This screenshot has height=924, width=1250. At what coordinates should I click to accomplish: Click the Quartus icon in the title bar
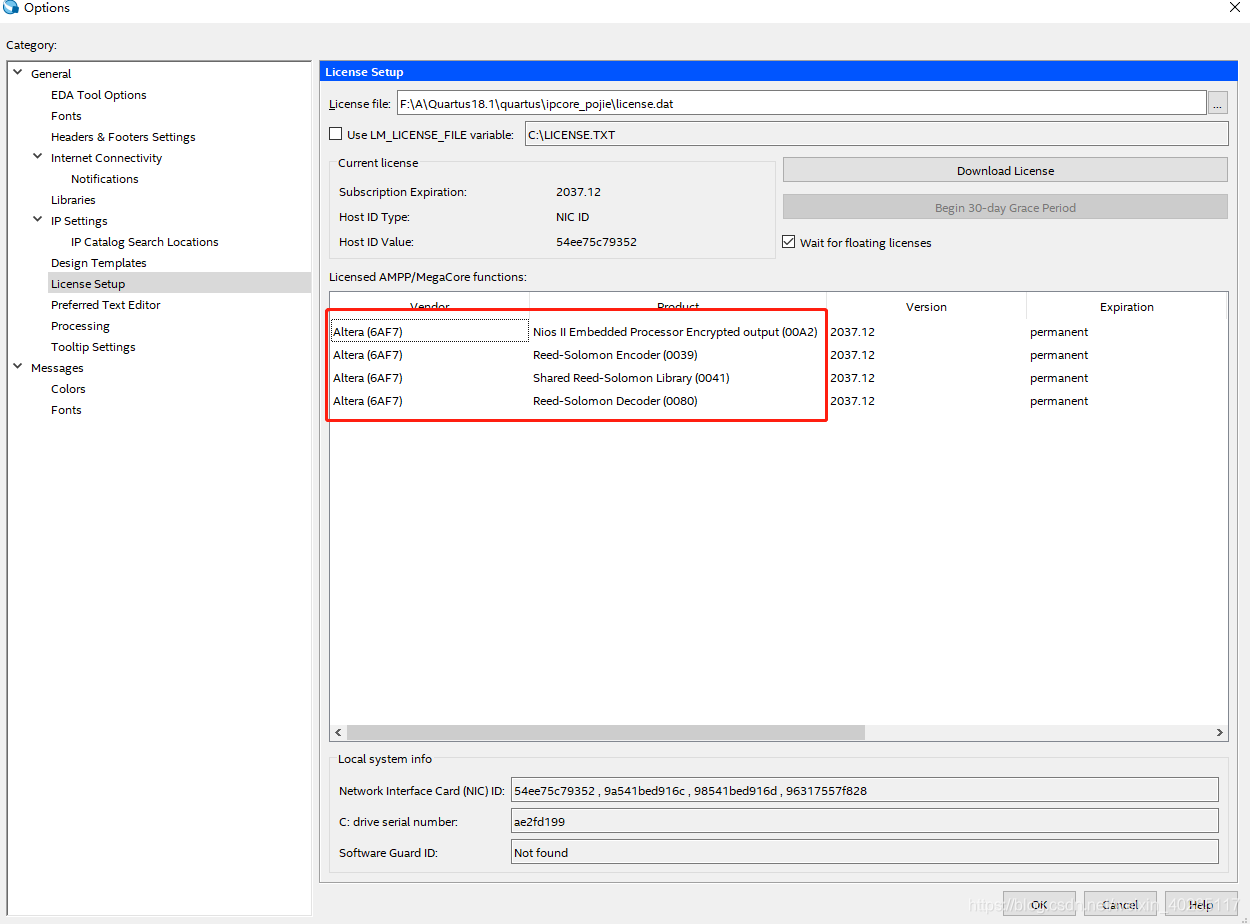click(11, 8)
